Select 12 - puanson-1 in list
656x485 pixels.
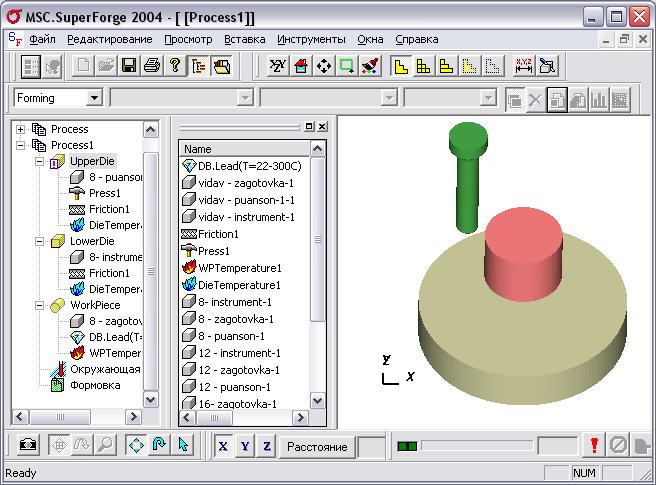234,387
